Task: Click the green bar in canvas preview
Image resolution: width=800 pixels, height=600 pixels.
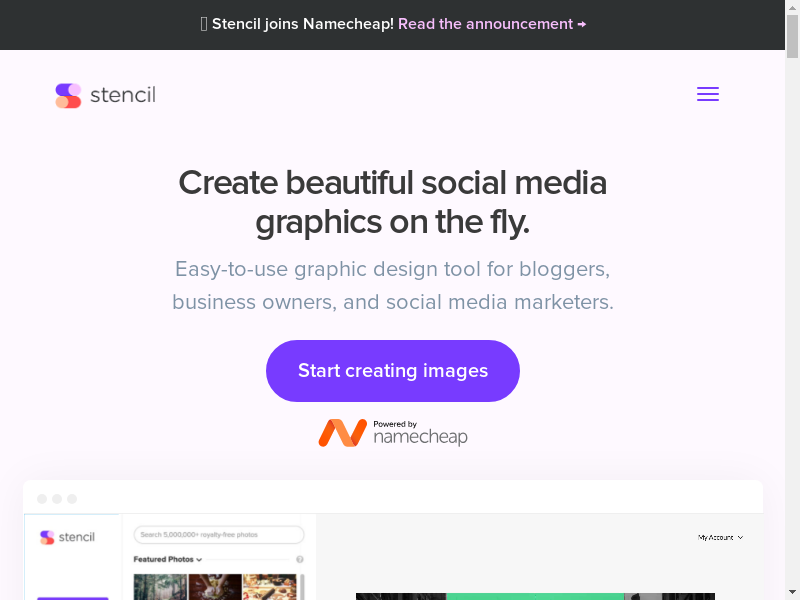Action: [535, 596]
